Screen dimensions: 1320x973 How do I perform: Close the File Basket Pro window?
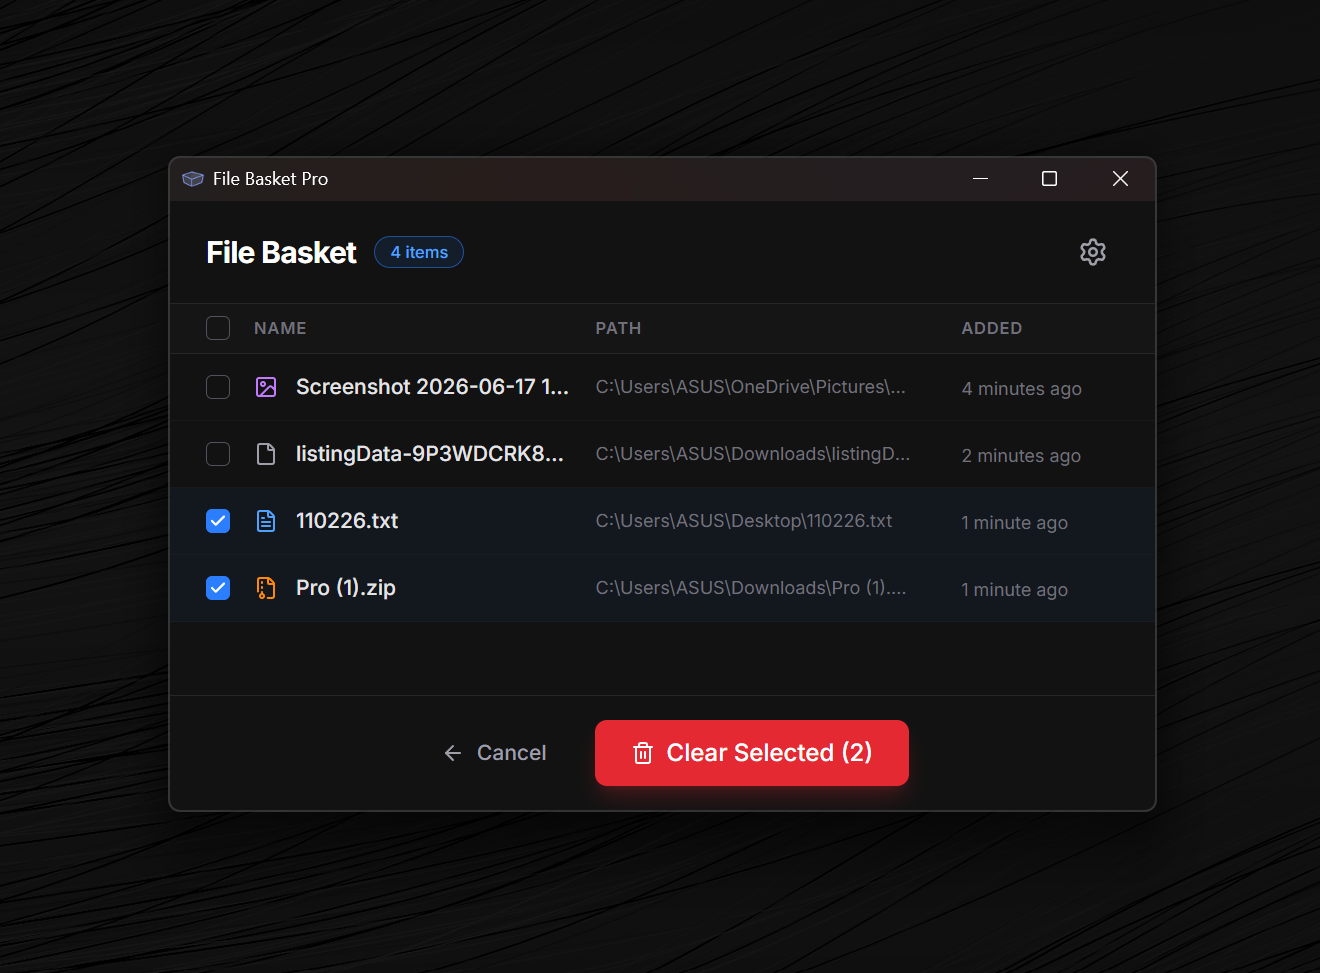pyautogui.click(x=1120, y=179)
